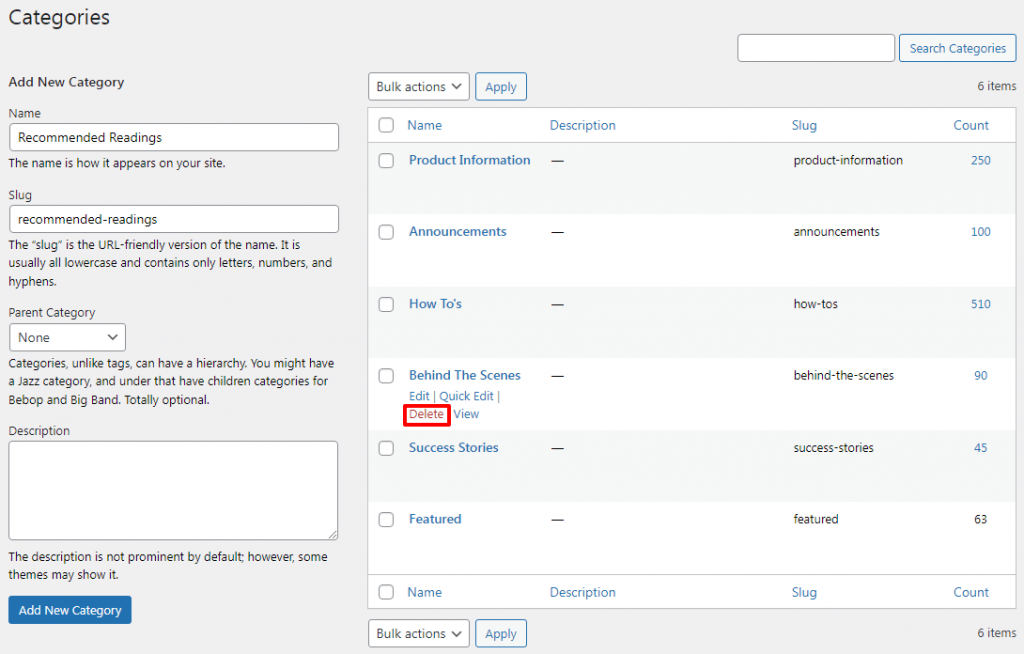This screenshot has width=1024, height=654.
Task: Delete the Behind The Scenes category
Action: [426, 414]
